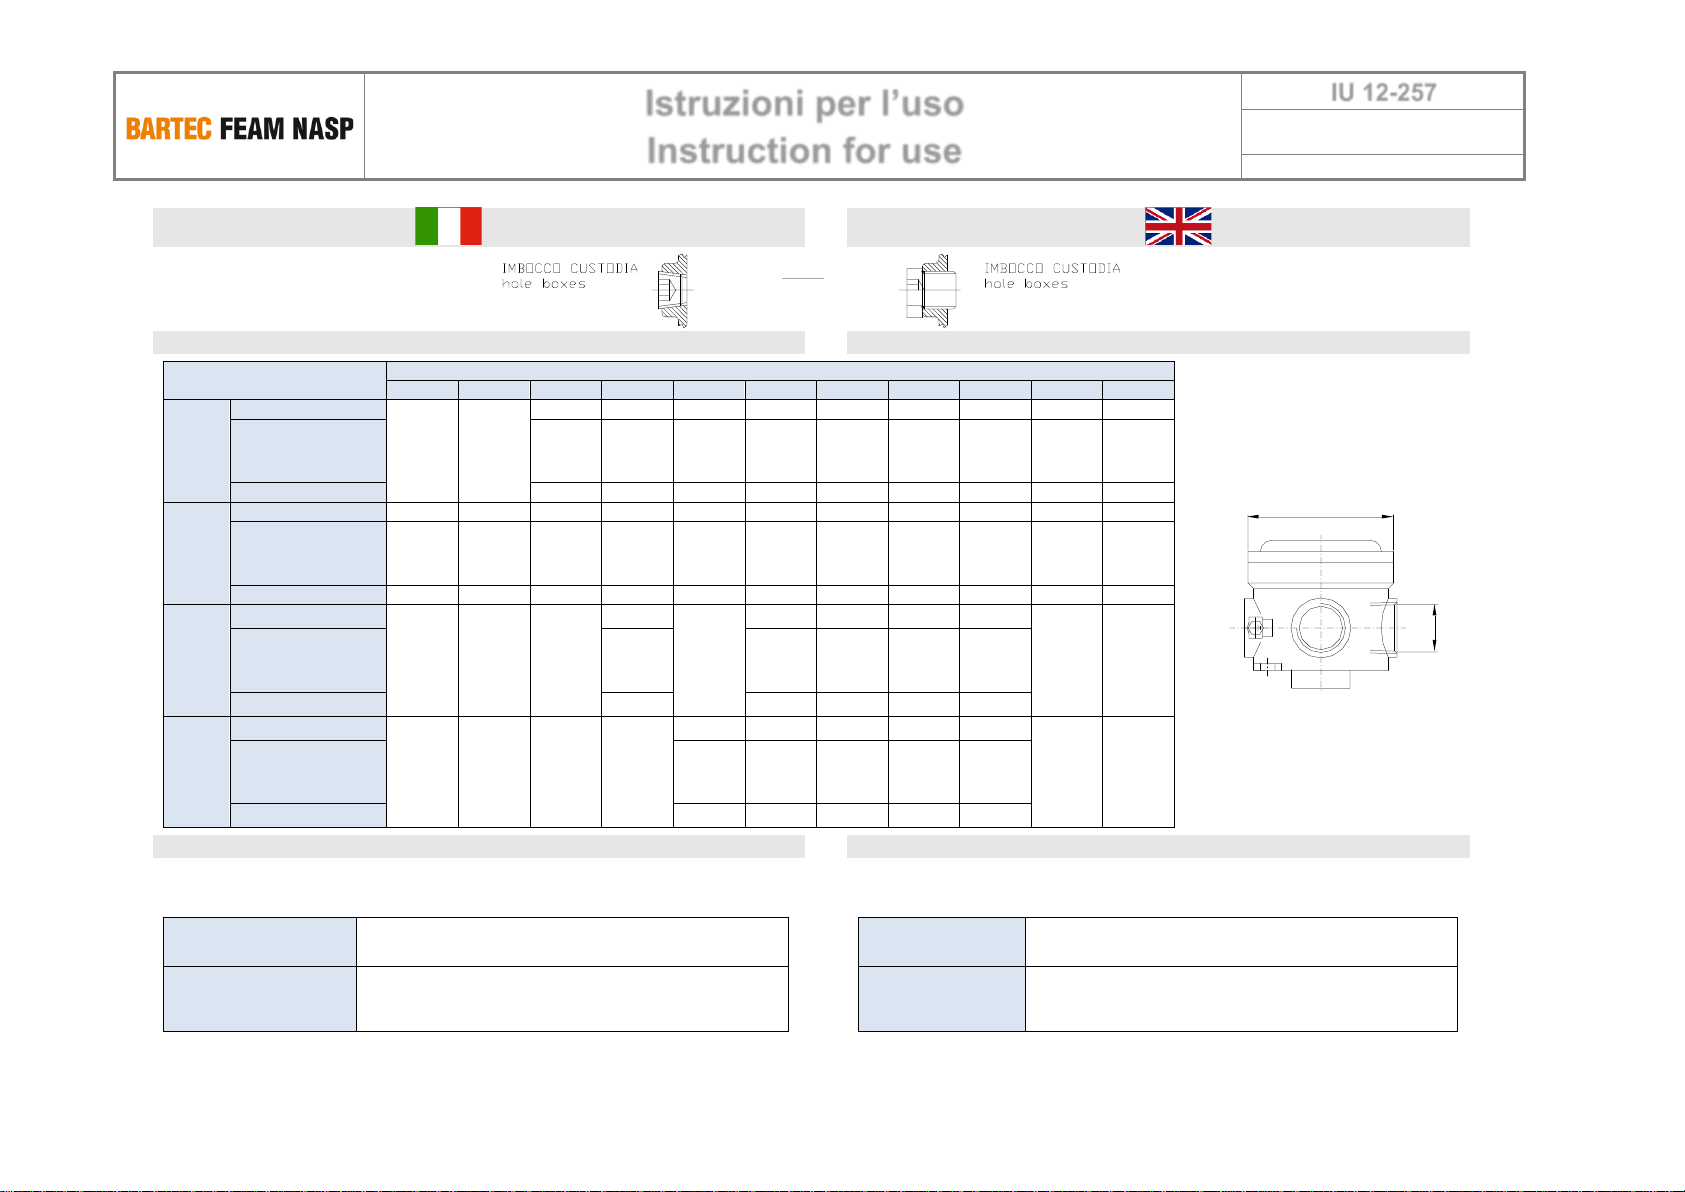Click right 'IMBOCCO CUSTODIA hole boxes' label
The image size is (1685, 1192).
point(1052,276)
